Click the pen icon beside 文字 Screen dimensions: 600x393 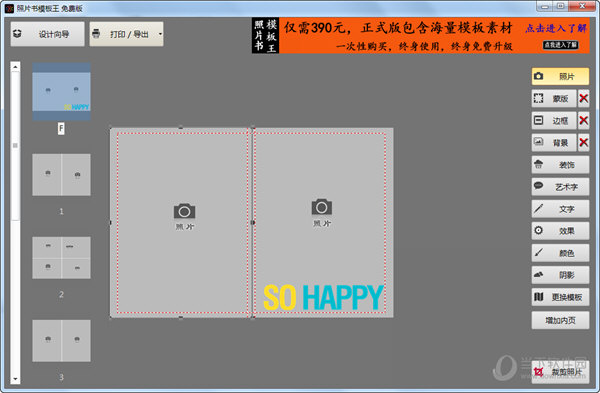[538, 208]
